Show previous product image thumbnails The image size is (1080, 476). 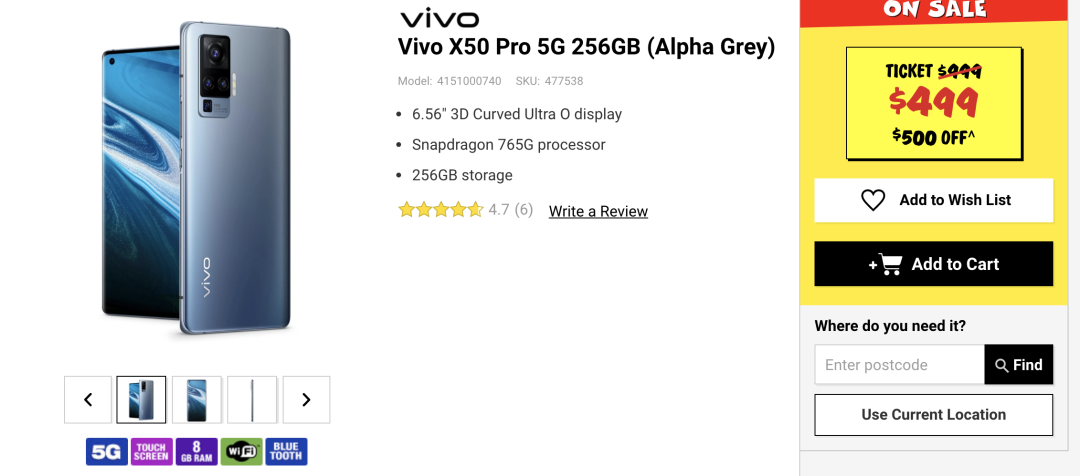click(88, 400)
